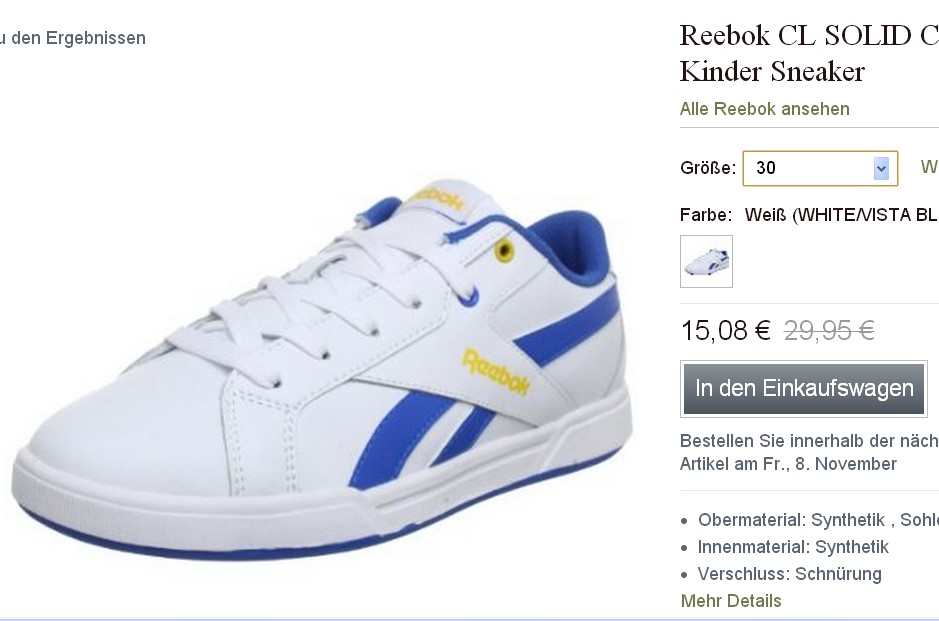Go back to the Ergebnissen results link

[x=72, y=38]
